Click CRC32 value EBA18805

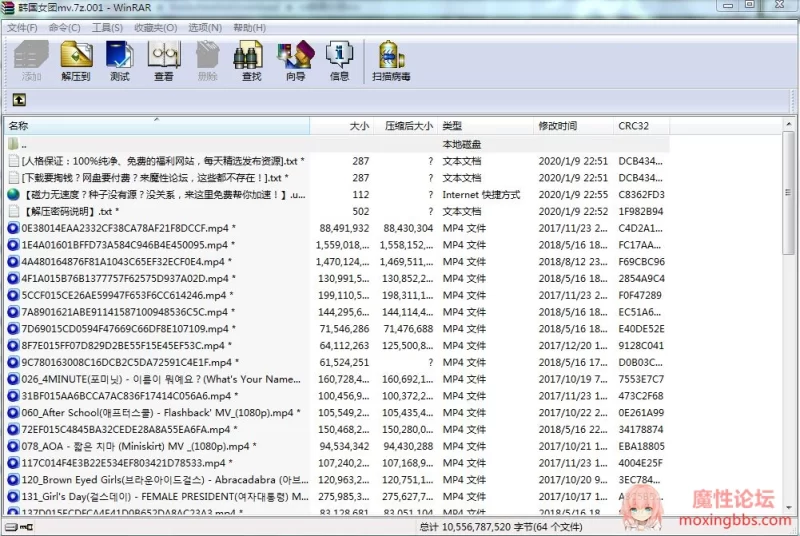coord(641,446)
